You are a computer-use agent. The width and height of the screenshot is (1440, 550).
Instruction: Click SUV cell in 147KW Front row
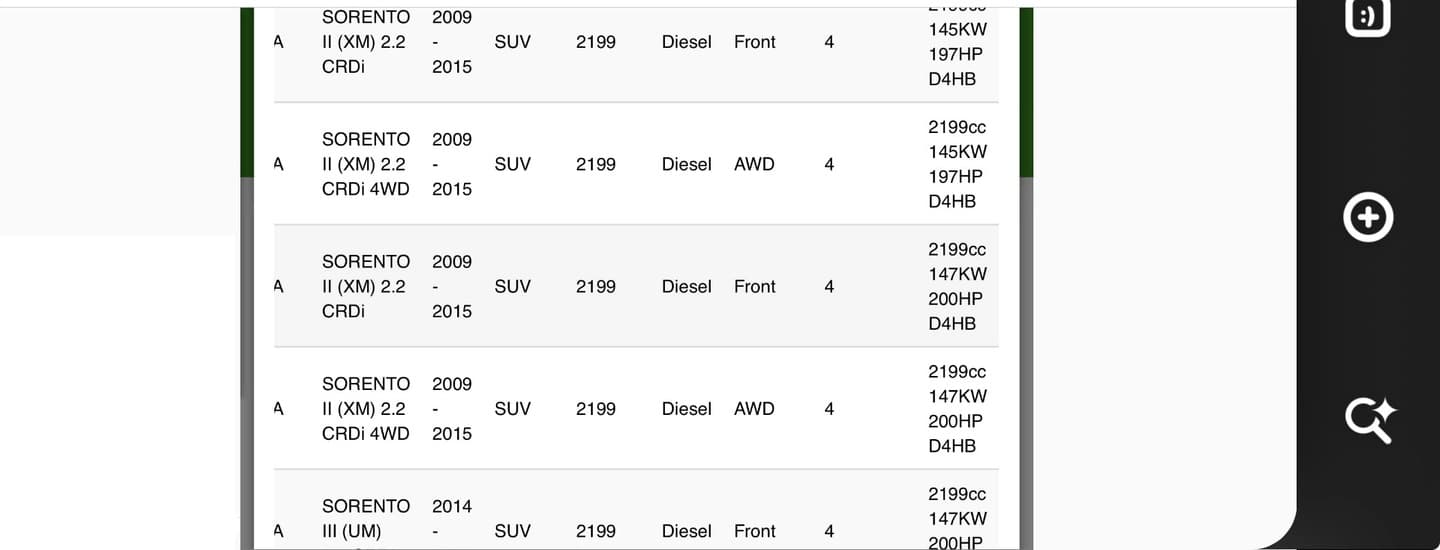pyautogui.click(x=513, y=286)
